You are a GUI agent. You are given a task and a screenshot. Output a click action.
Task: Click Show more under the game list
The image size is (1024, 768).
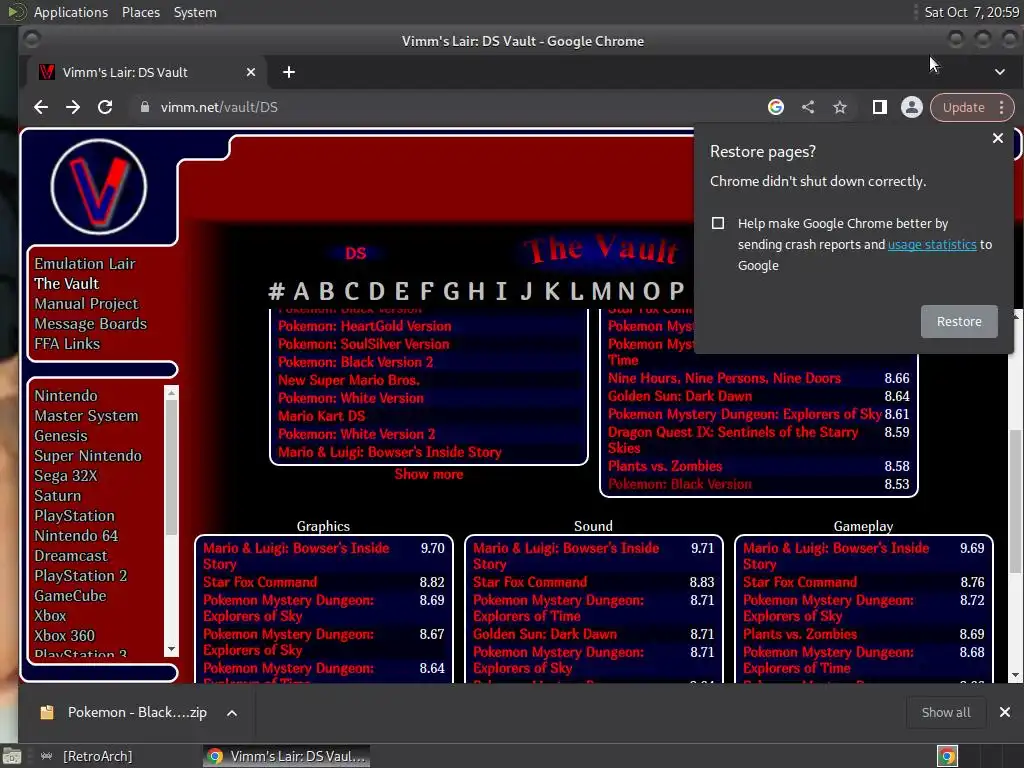(428, 474)
